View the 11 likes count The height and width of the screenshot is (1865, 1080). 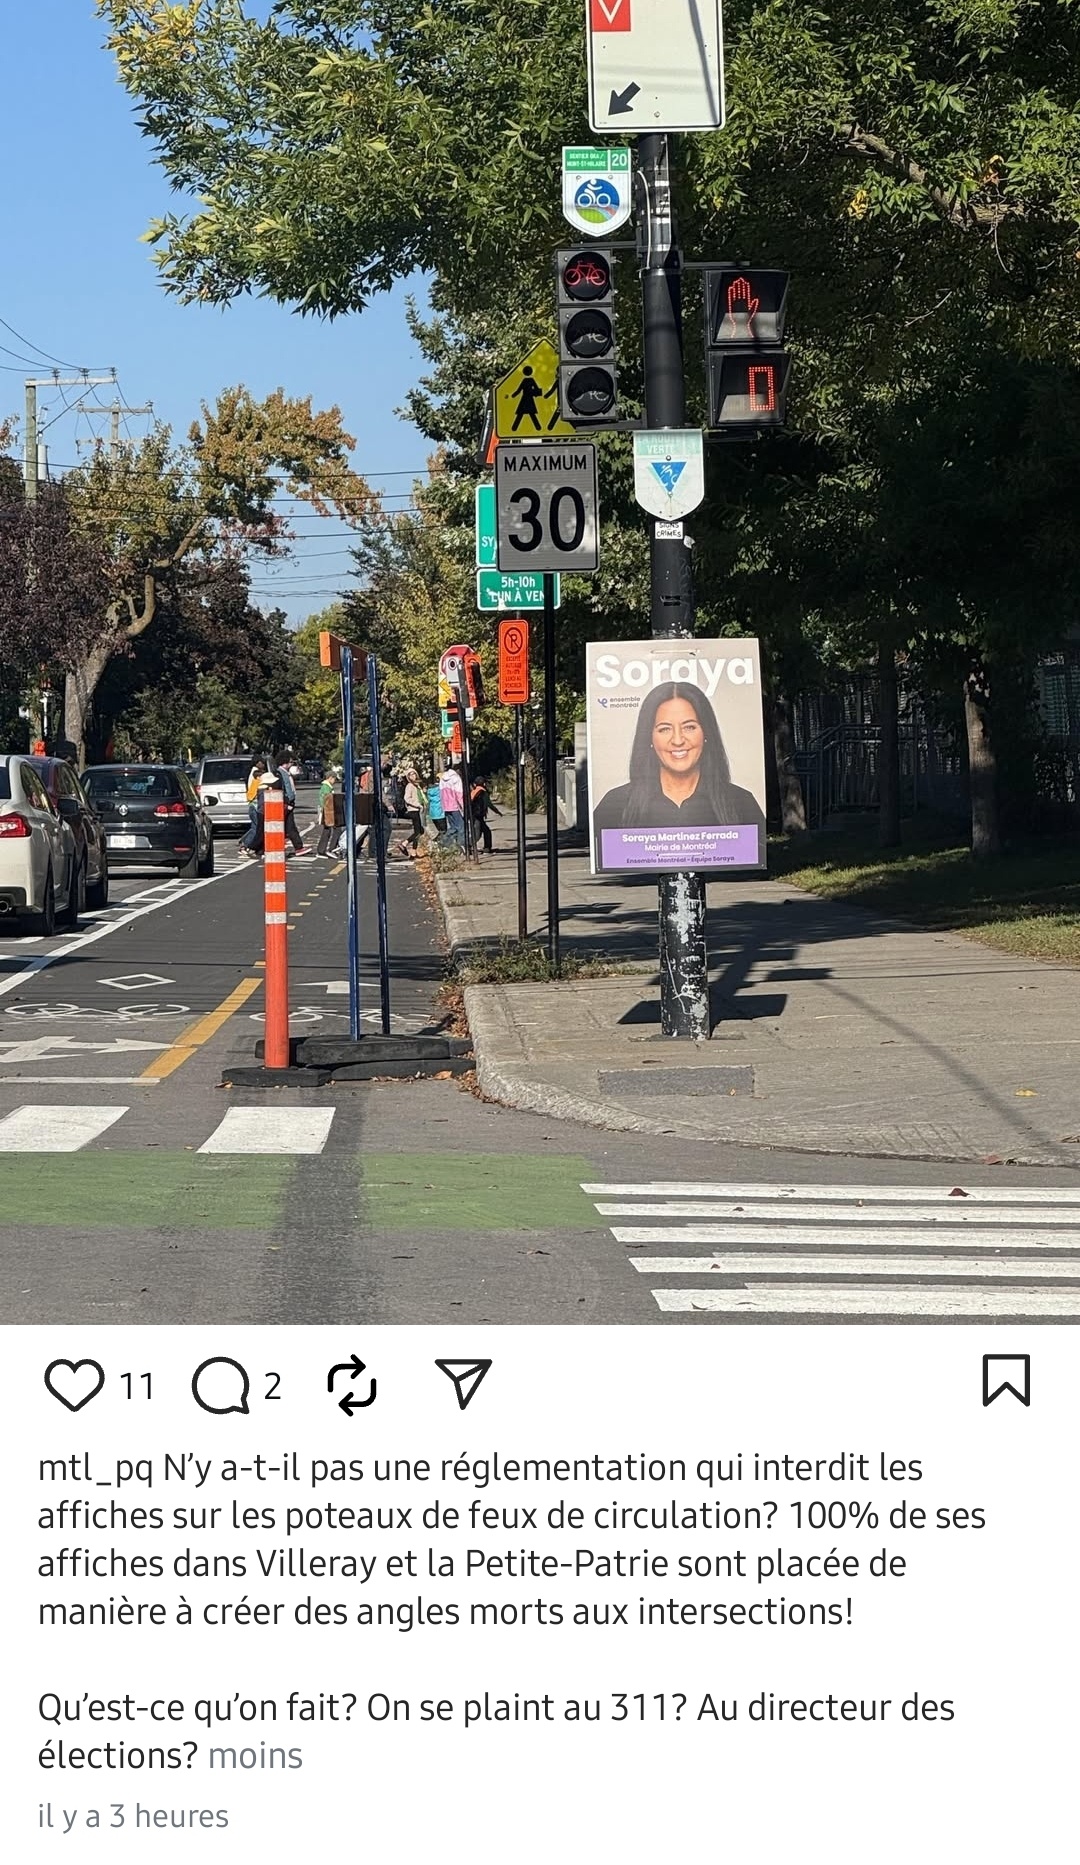[x=137, y=1386]
